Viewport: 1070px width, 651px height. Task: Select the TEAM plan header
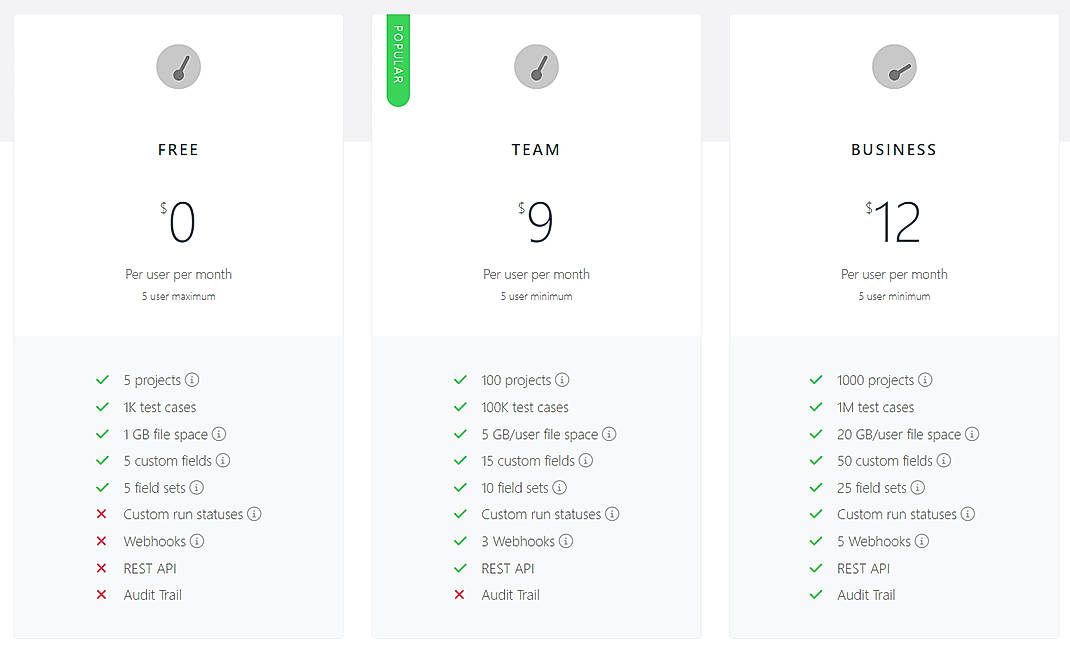(536, 149)
